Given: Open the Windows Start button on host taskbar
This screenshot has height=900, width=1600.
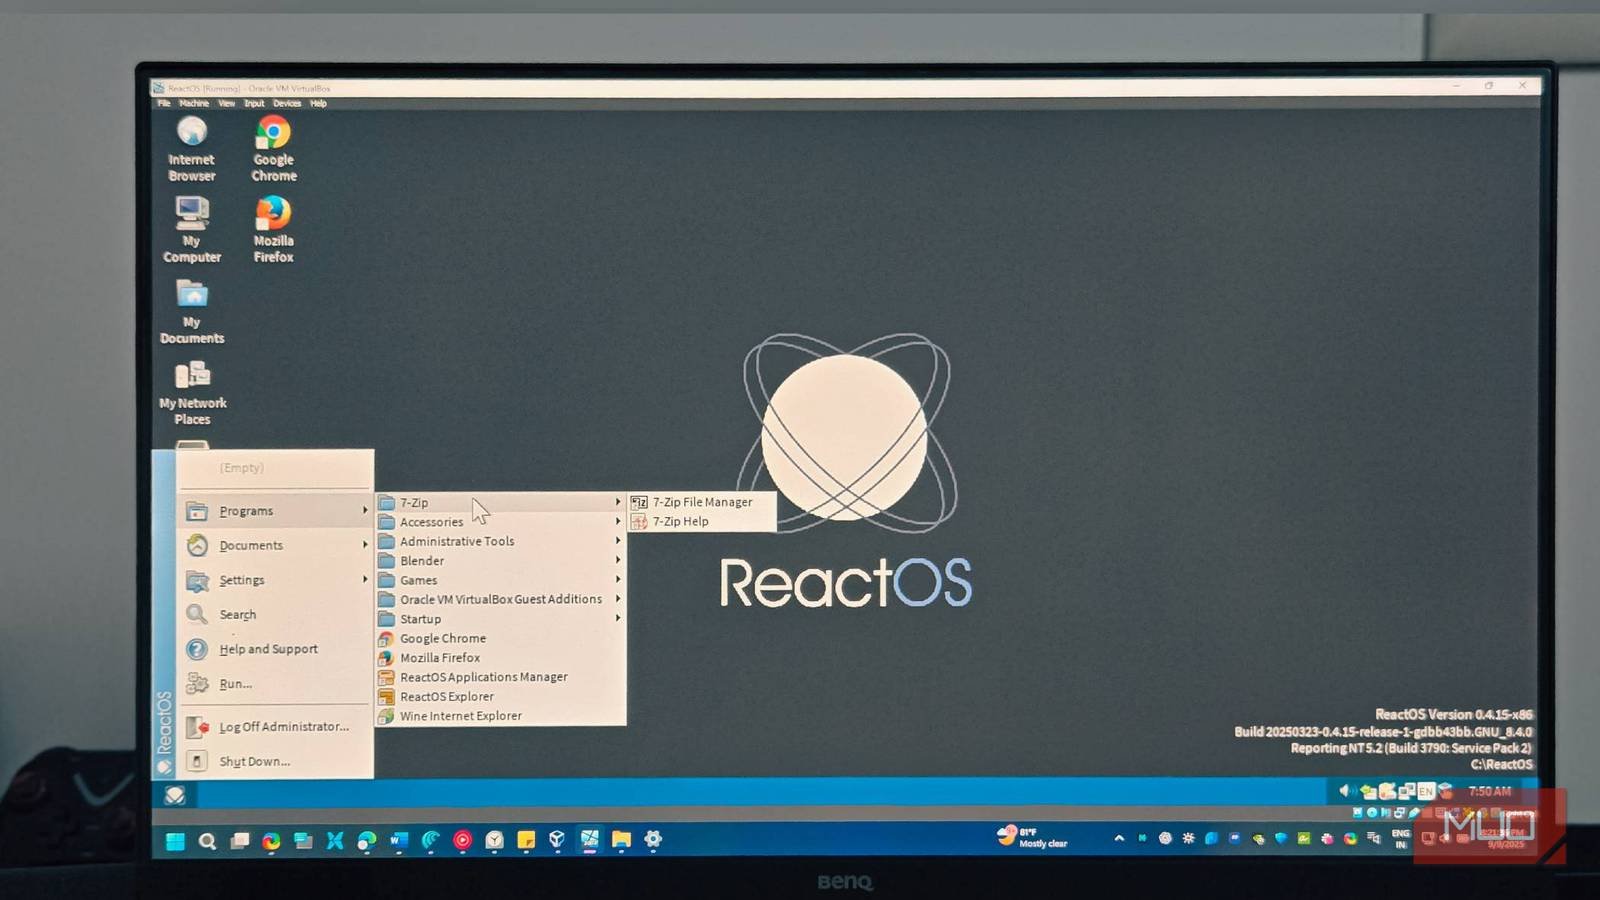Looking at the screenshot, I should coord(175,841).
